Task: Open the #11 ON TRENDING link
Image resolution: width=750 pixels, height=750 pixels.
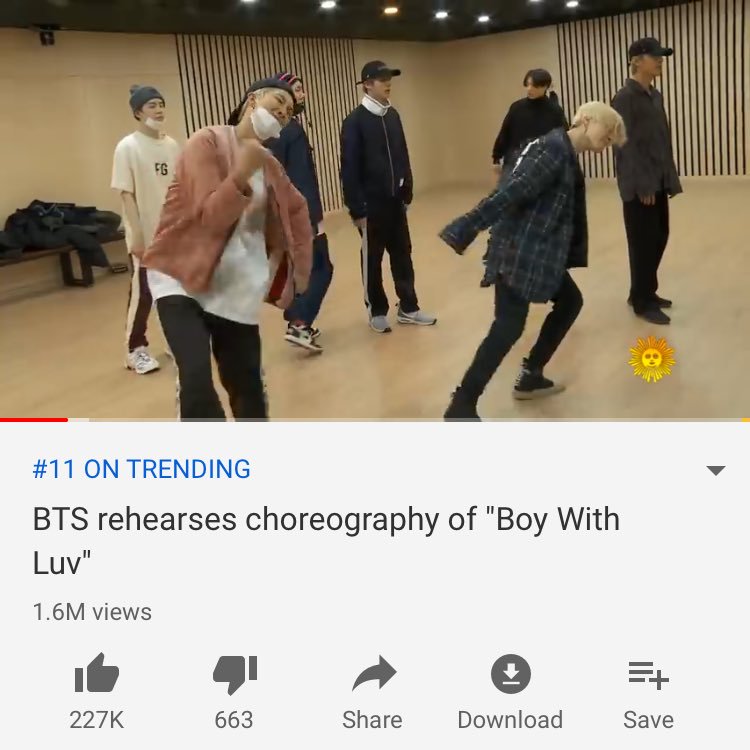Action: [x=142, y=469]
